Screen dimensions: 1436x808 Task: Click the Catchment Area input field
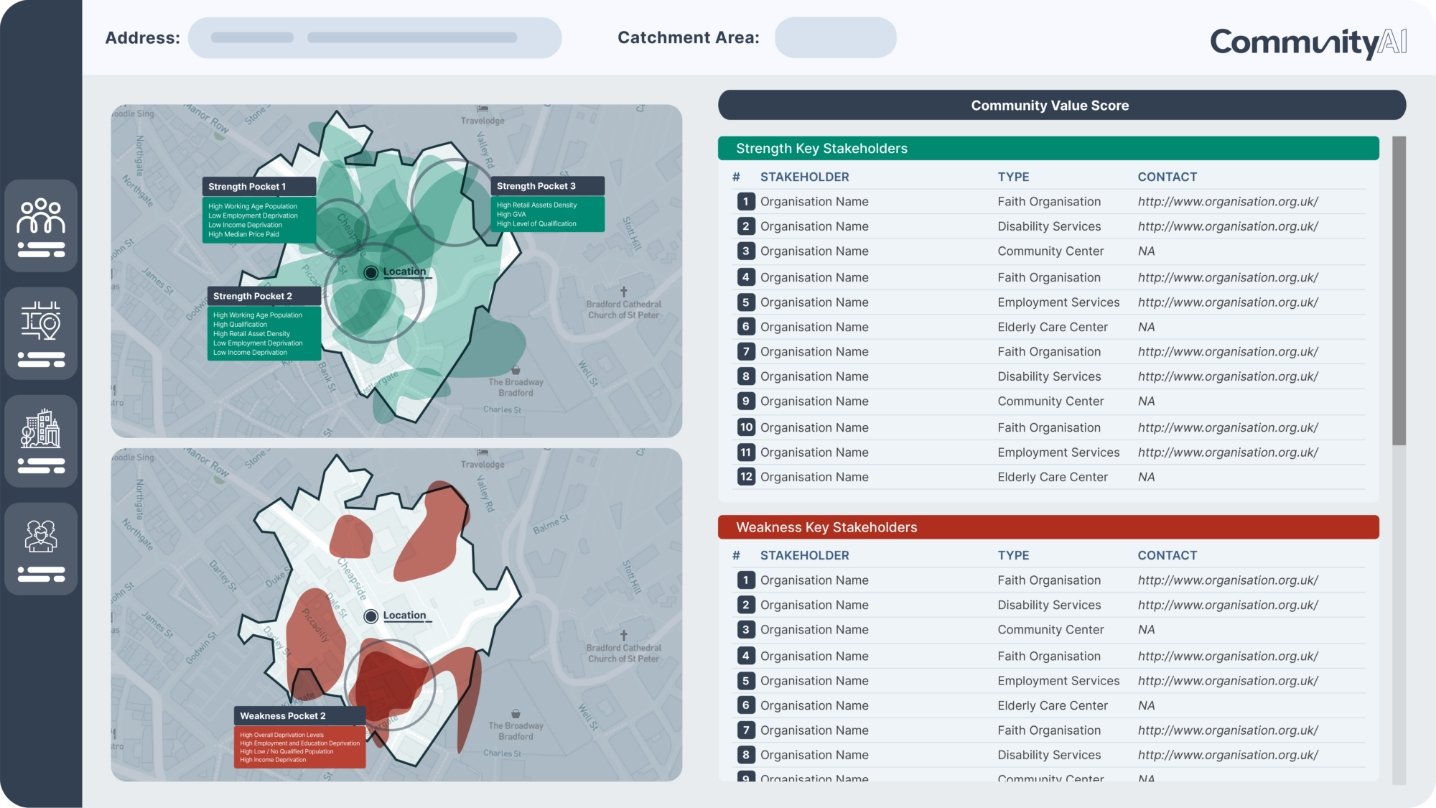click(835, 37)
